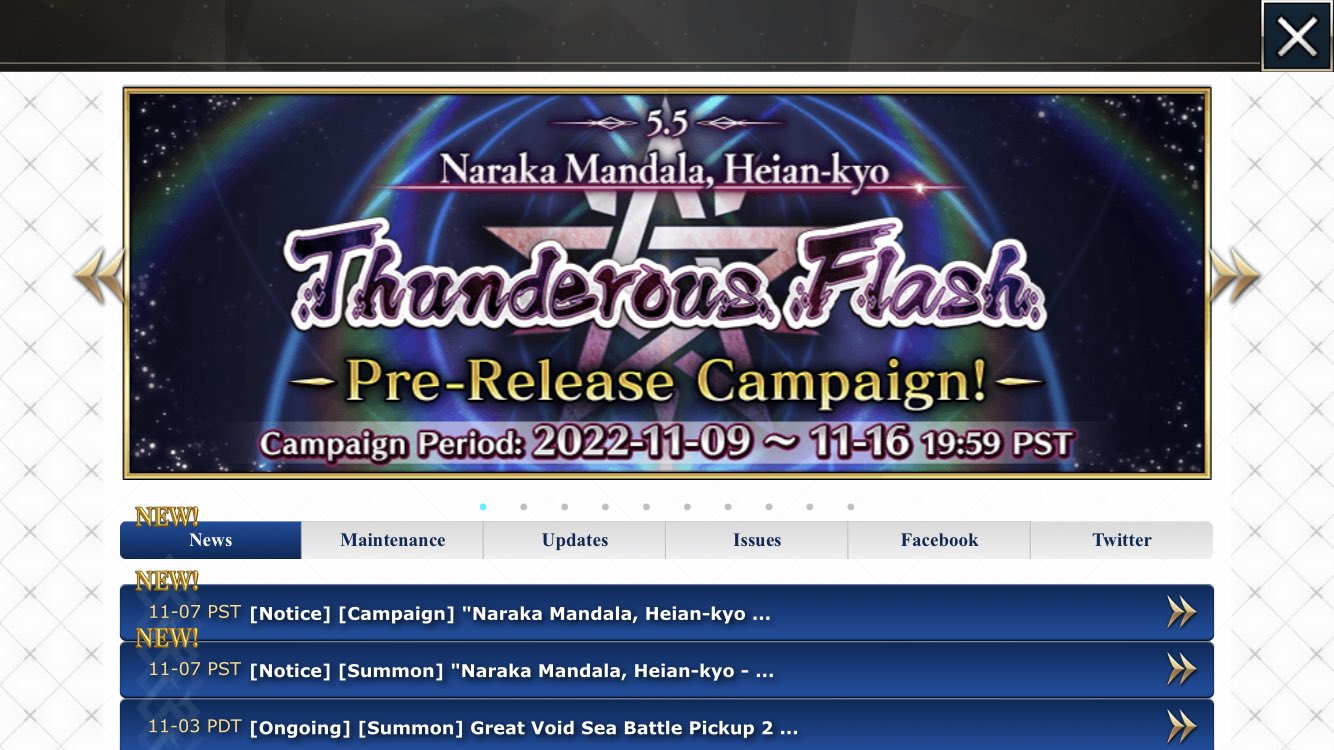Open Great Void Sea Battle Pickup 2 notice
This screenshot has height=750, width=1334.
coord(667,726)
